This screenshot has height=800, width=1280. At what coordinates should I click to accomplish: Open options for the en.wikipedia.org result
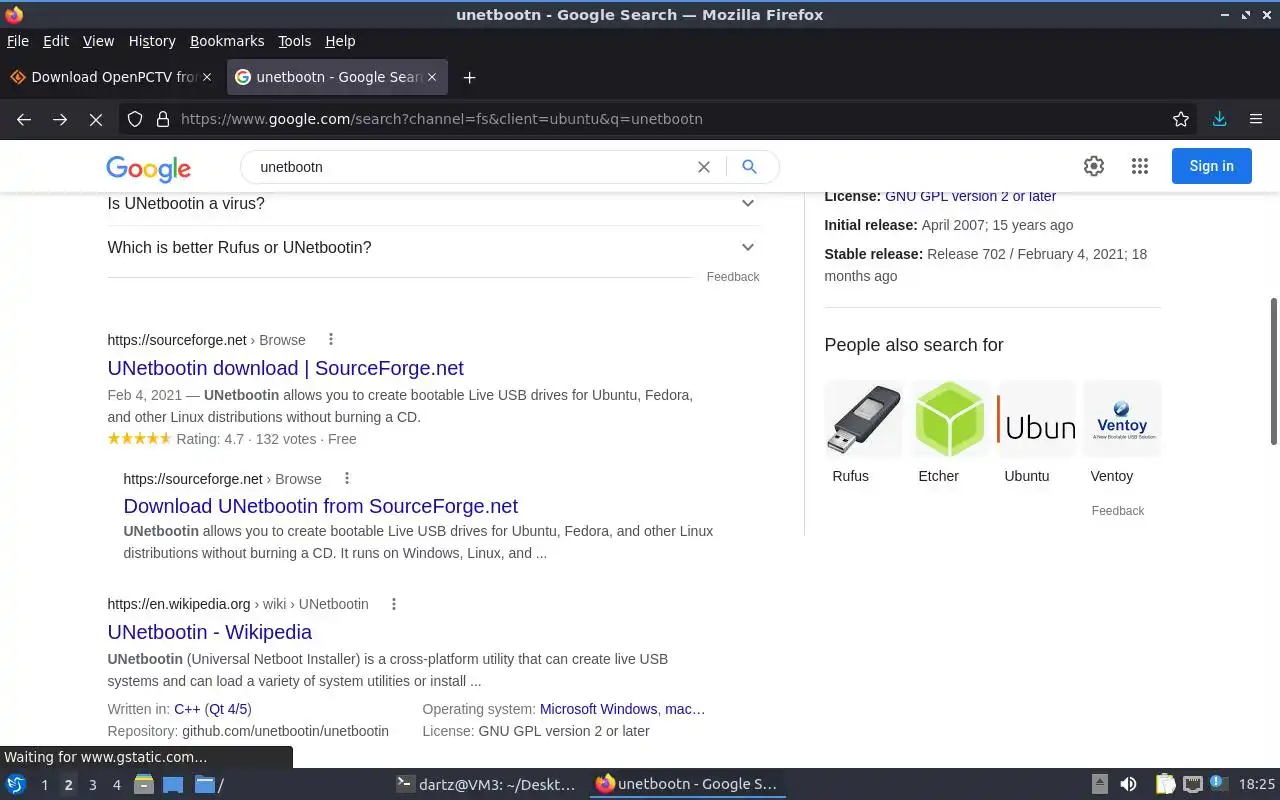(x=394, y=604)
